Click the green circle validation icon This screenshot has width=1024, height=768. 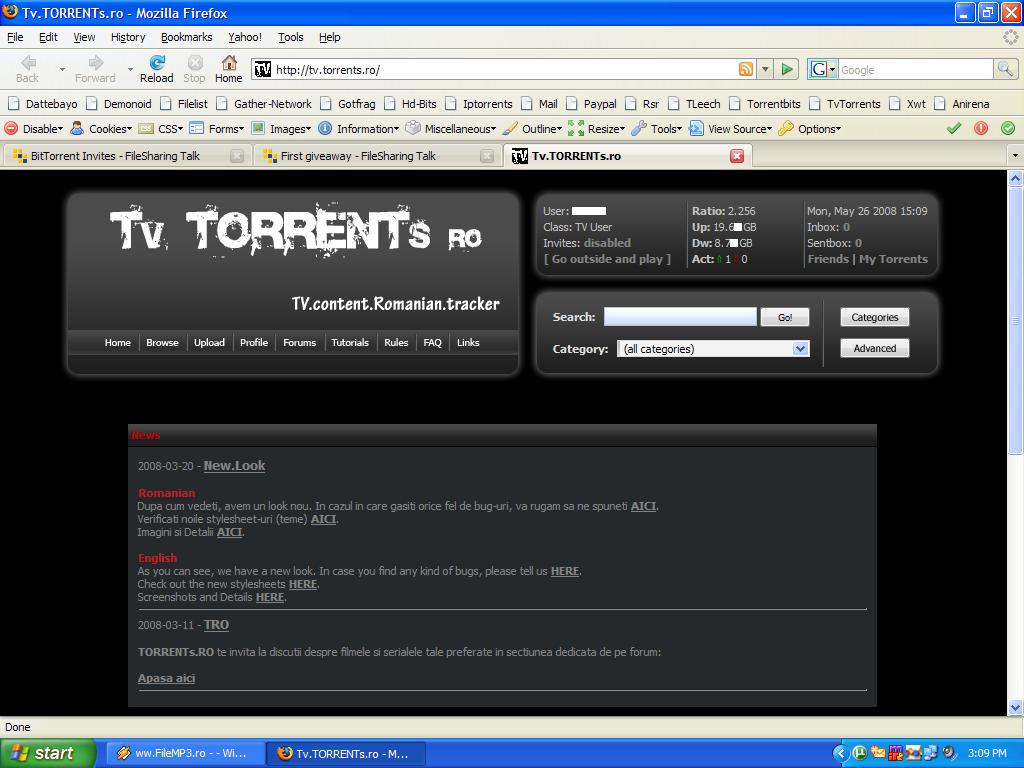click(x=1008, y=129)
